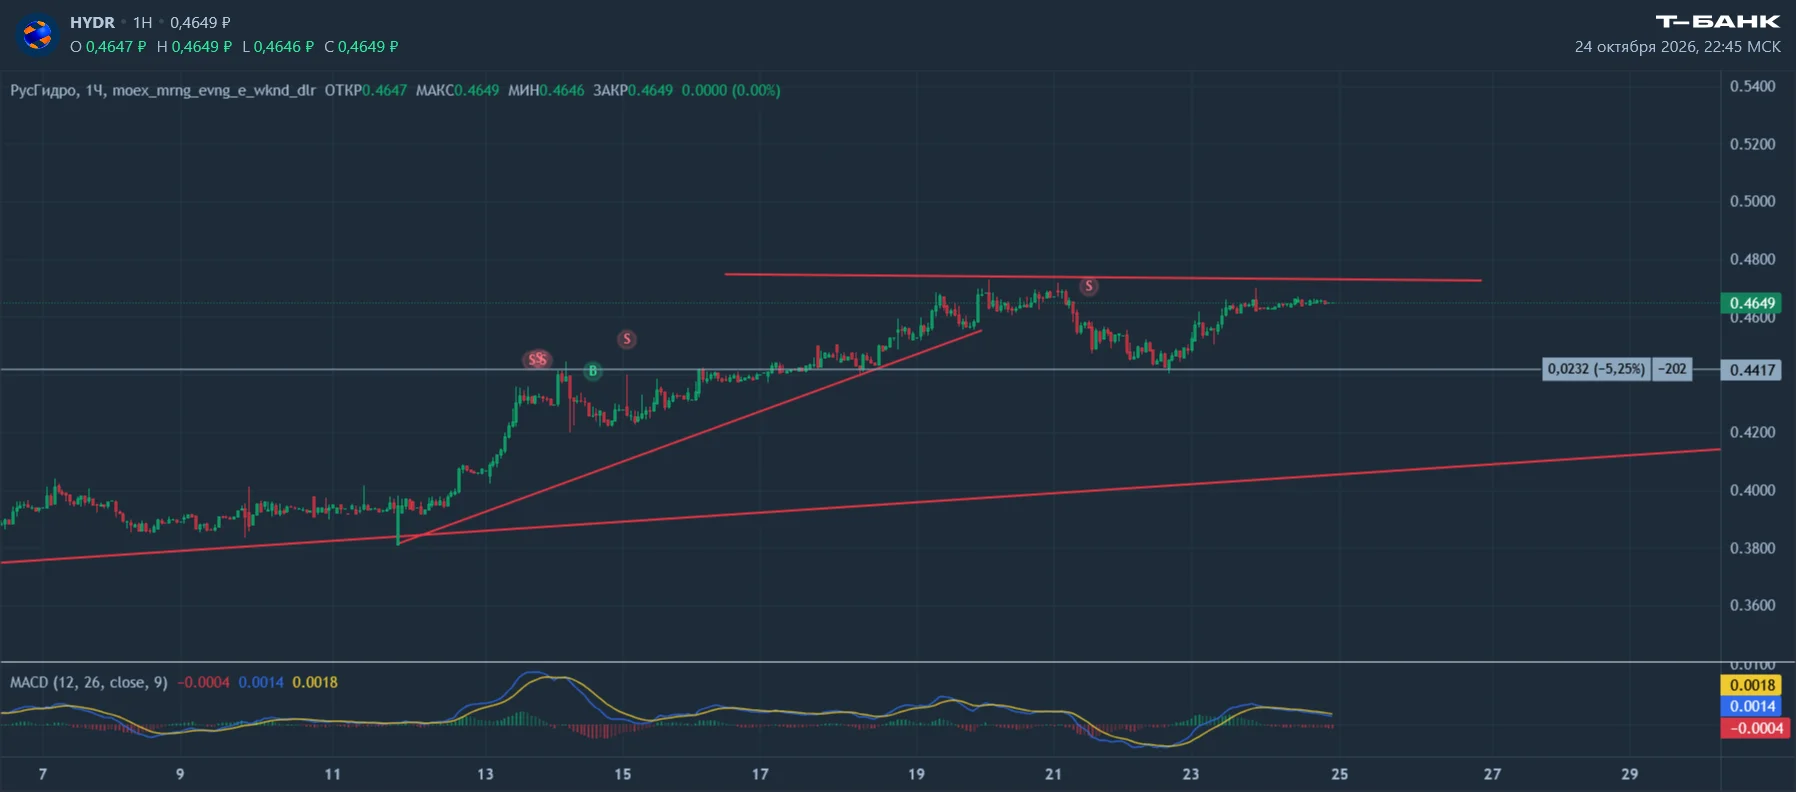
Task: Select the HYDR ticker symbol text
Action: [x=92, y=22]
